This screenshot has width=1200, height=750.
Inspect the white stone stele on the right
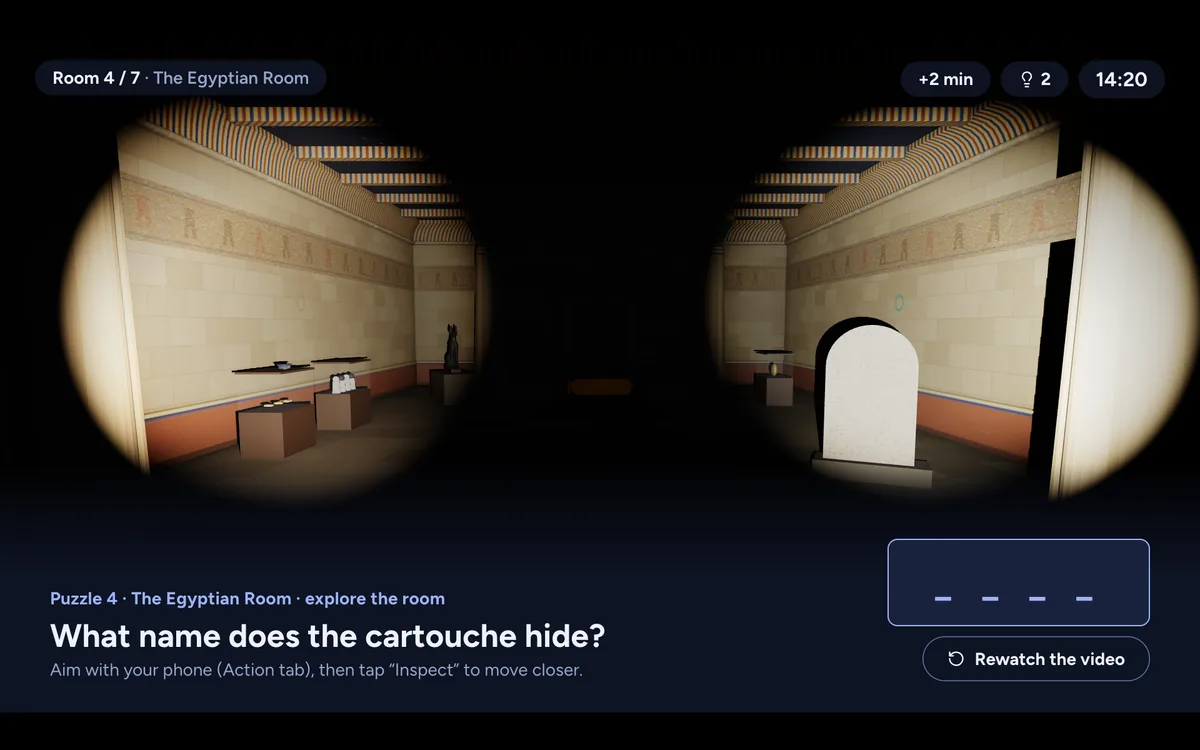point(869,397)
